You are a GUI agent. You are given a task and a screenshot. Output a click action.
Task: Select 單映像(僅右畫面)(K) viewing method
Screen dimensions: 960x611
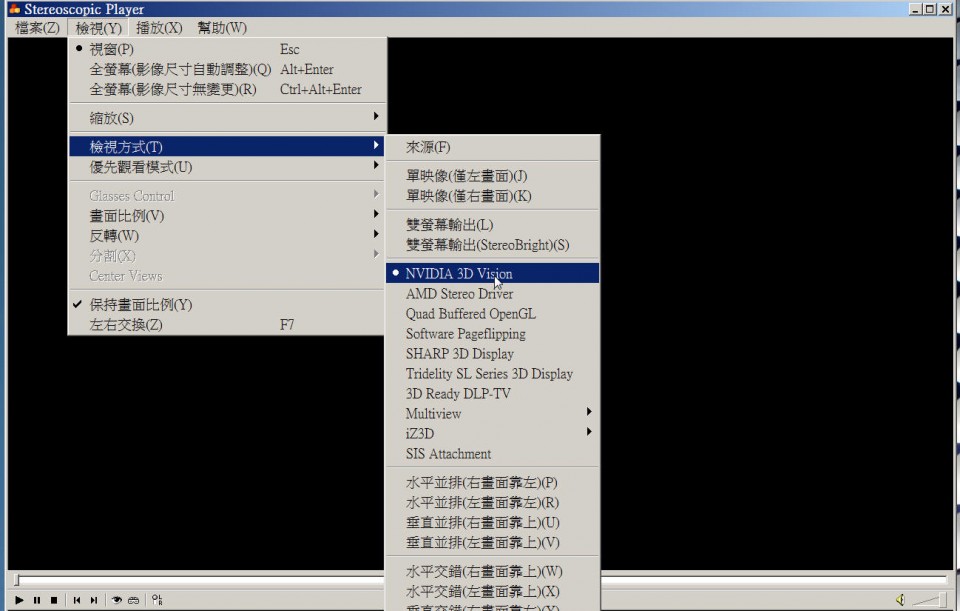[x=492, y=196]
